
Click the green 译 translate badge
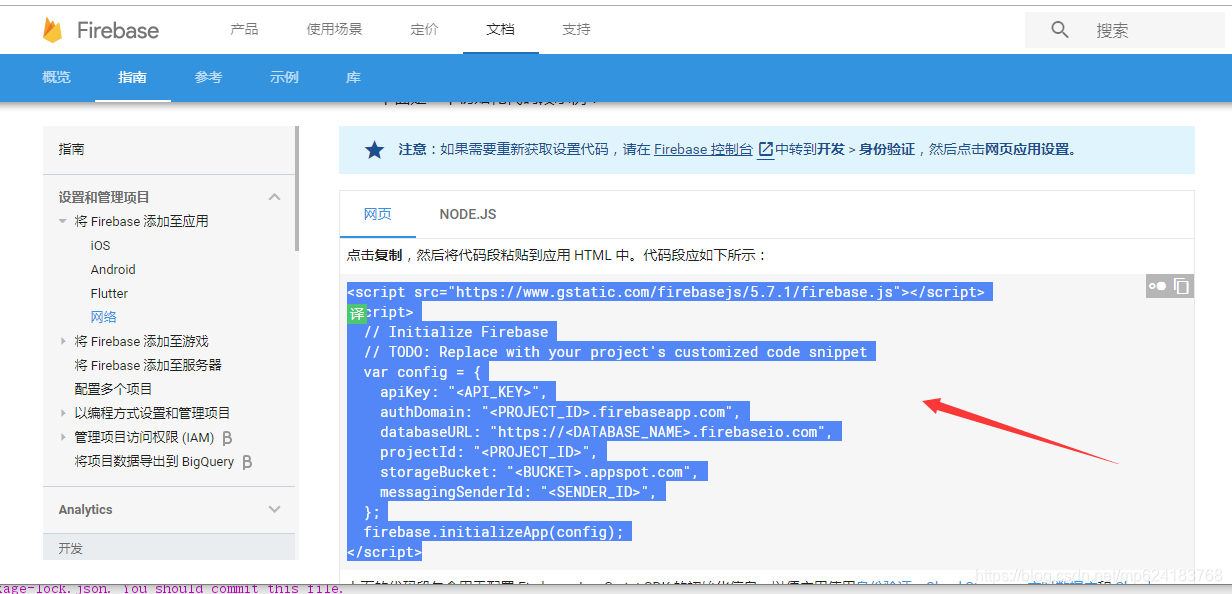point(357,313)
